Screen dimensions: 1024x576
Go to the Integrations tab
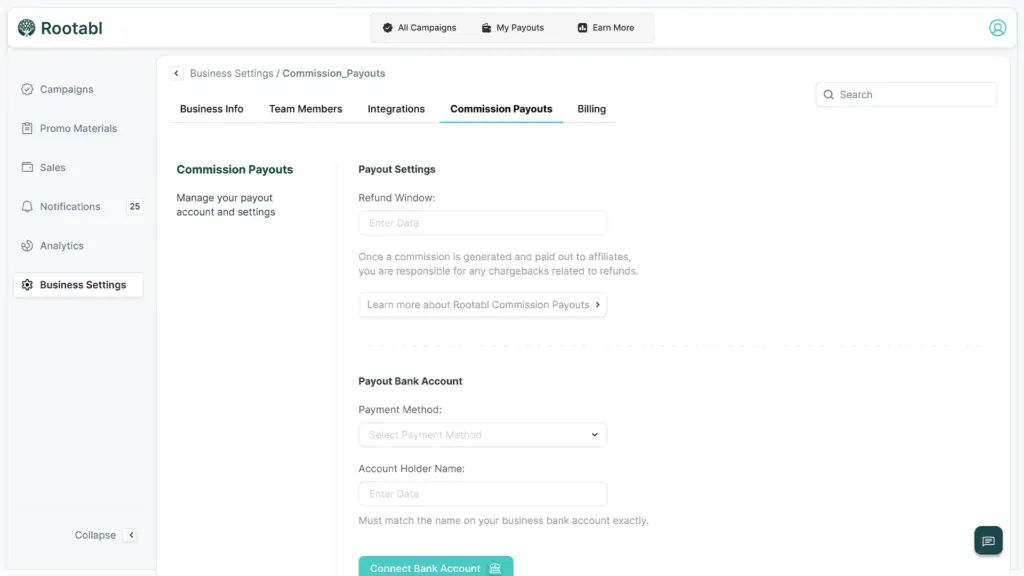[396, 109]
